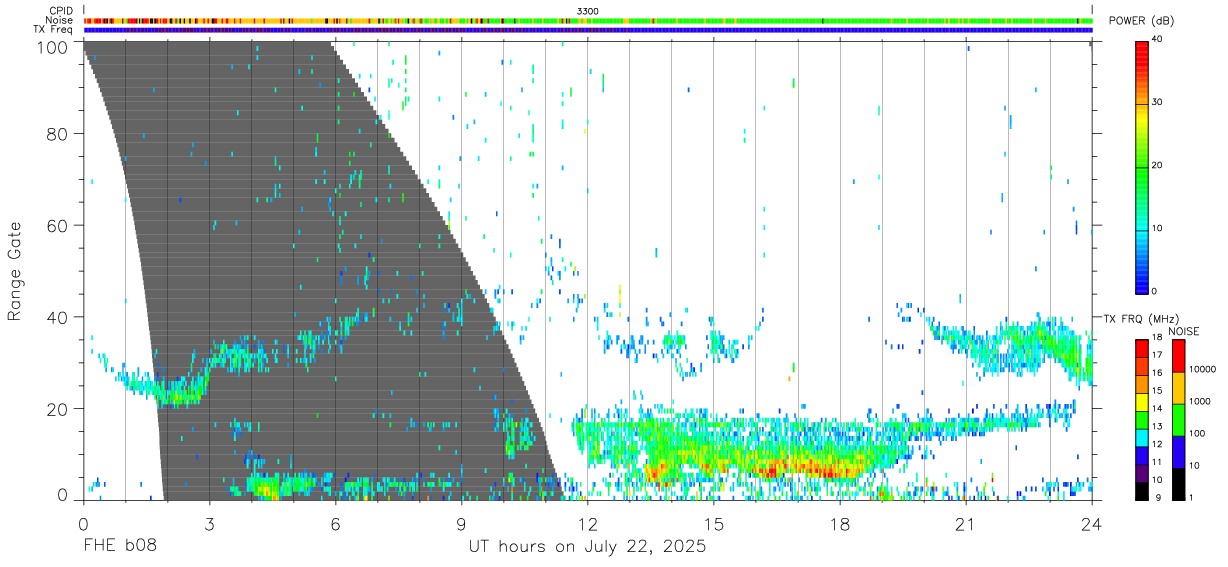The width and height of the screenshot is (1228, 567).
Task: Click the 10000 noise scale label
Action: [x=1201, y=369]
